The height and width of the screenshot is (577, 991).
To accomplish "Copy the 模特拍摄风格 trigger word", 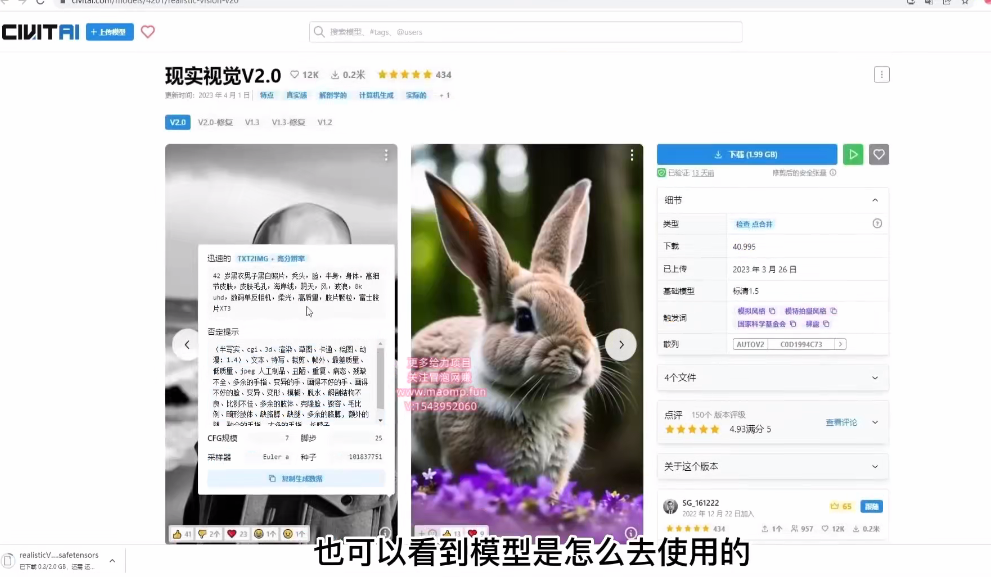I will point(834,311).
